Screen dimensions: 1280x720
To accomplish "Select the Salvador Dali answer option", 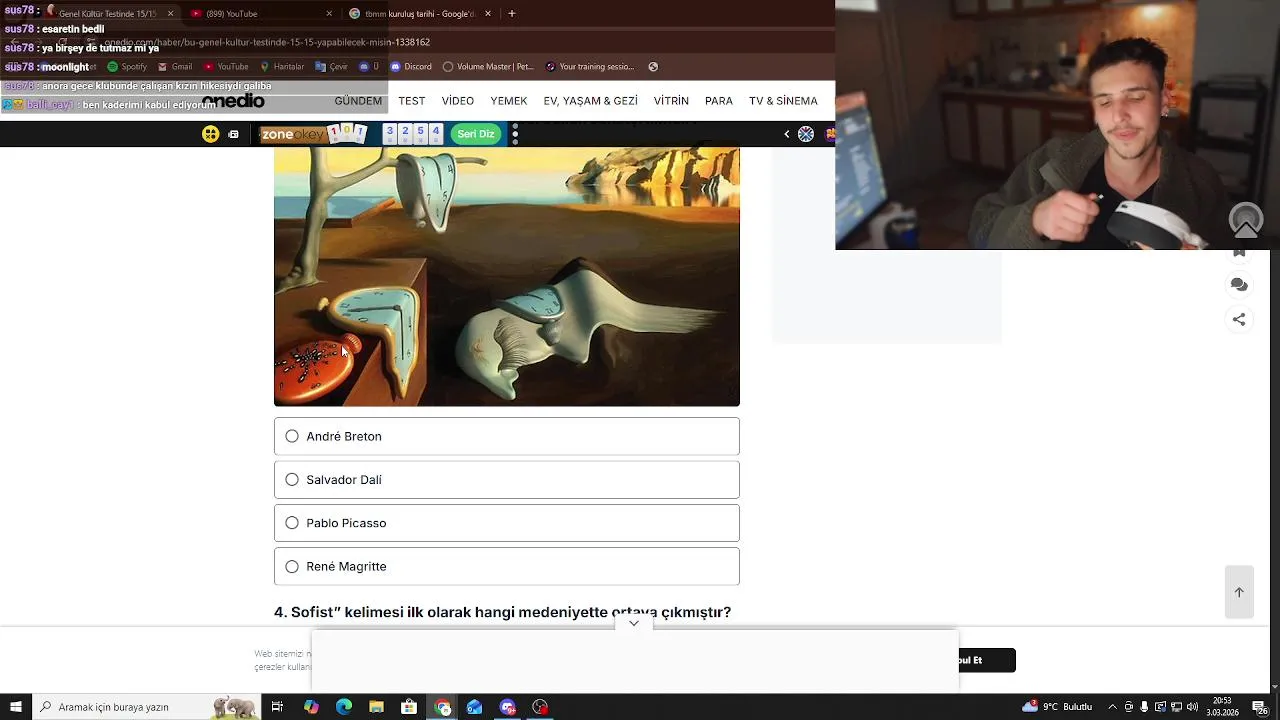I will pyautogui.click(x=507, y=480).
